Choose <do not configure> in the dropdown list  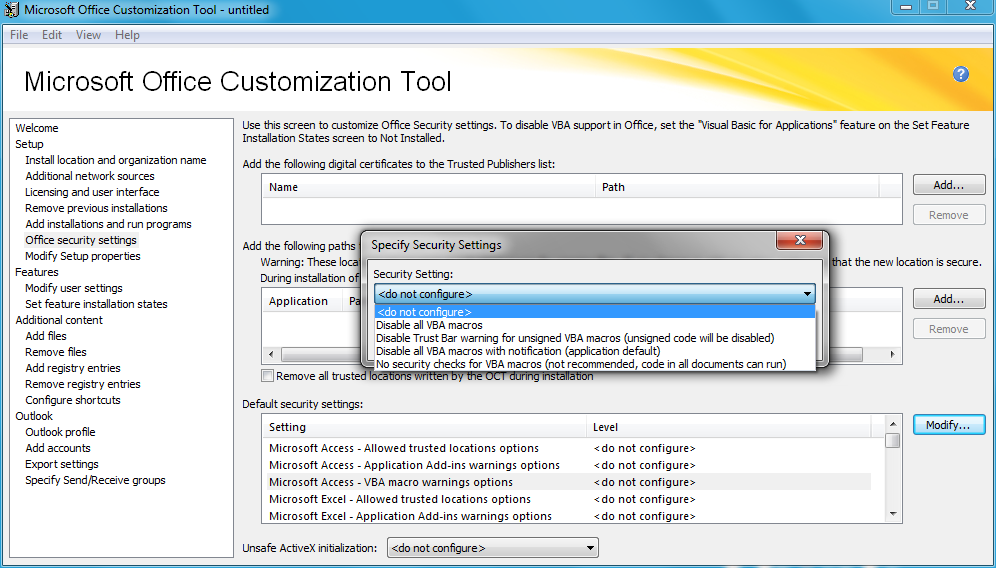(595, 312)
